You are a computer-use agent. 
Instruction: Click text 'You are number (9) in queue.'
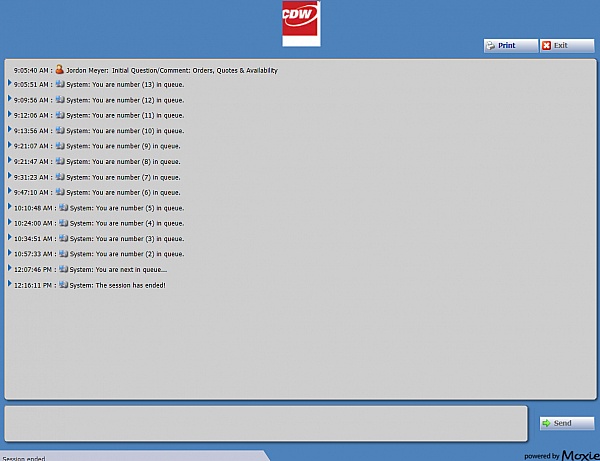pos(136,146)
